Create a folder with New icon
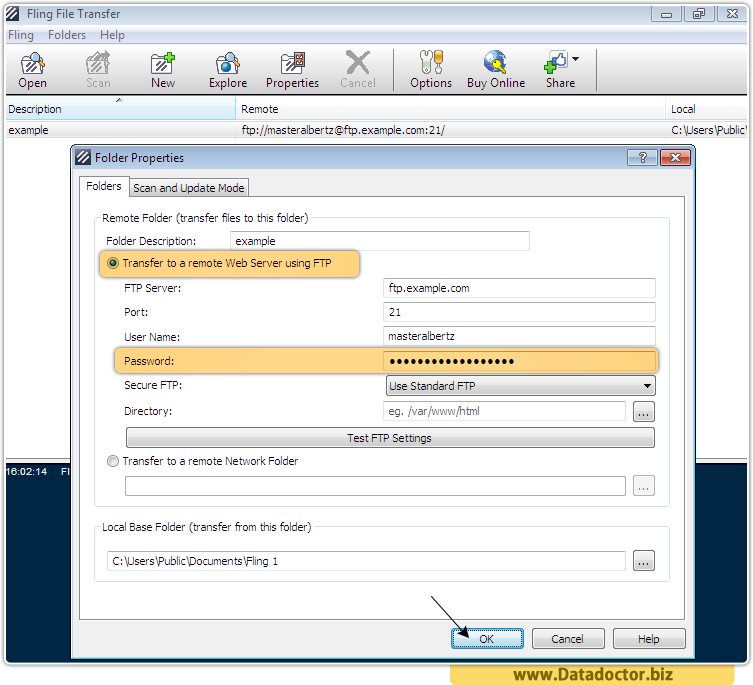 click(163, 70)
